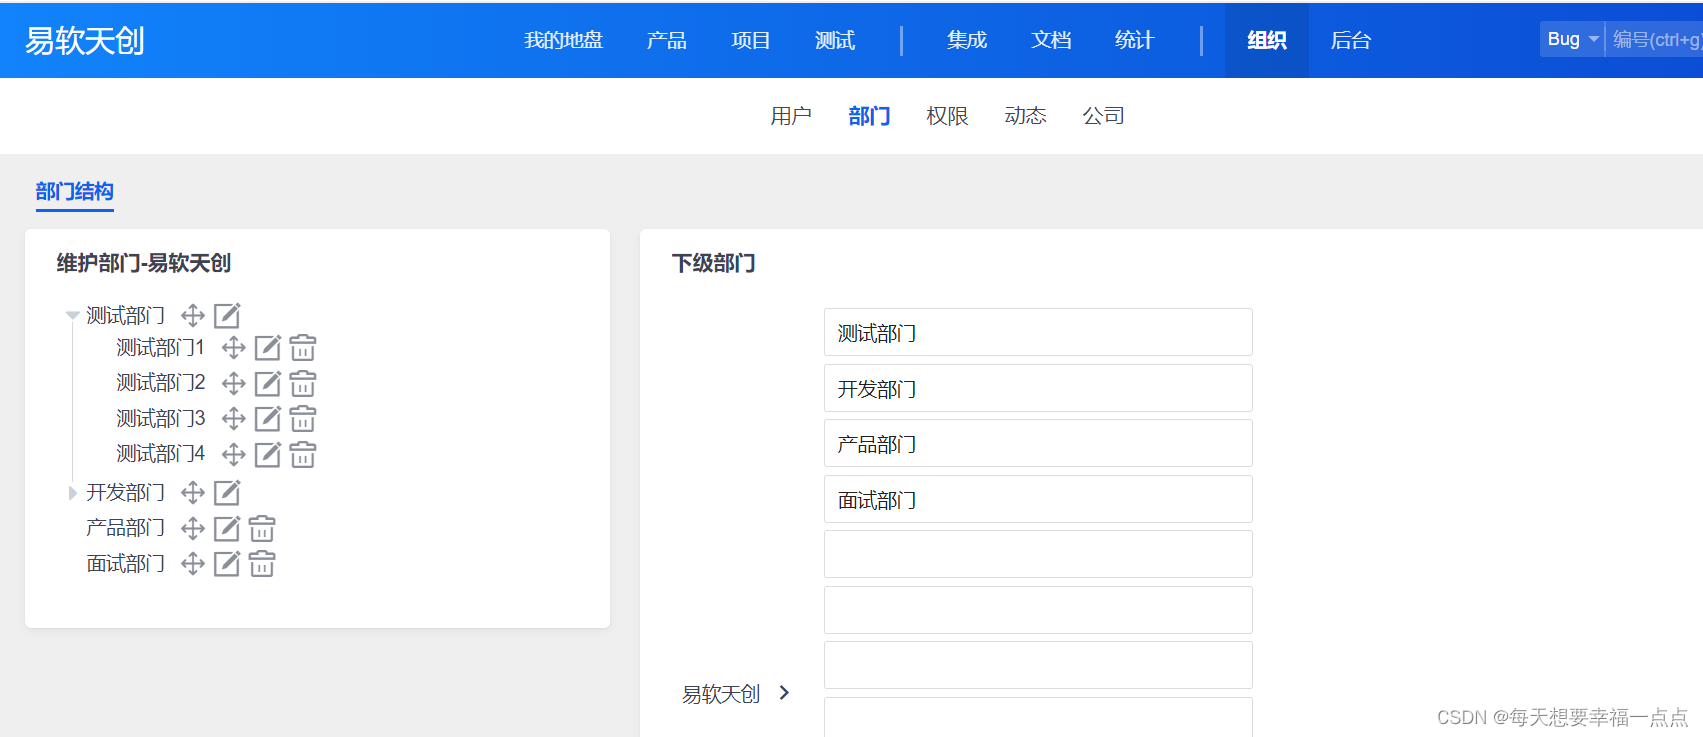Switch to the 权限 tab

click(947, 116)
